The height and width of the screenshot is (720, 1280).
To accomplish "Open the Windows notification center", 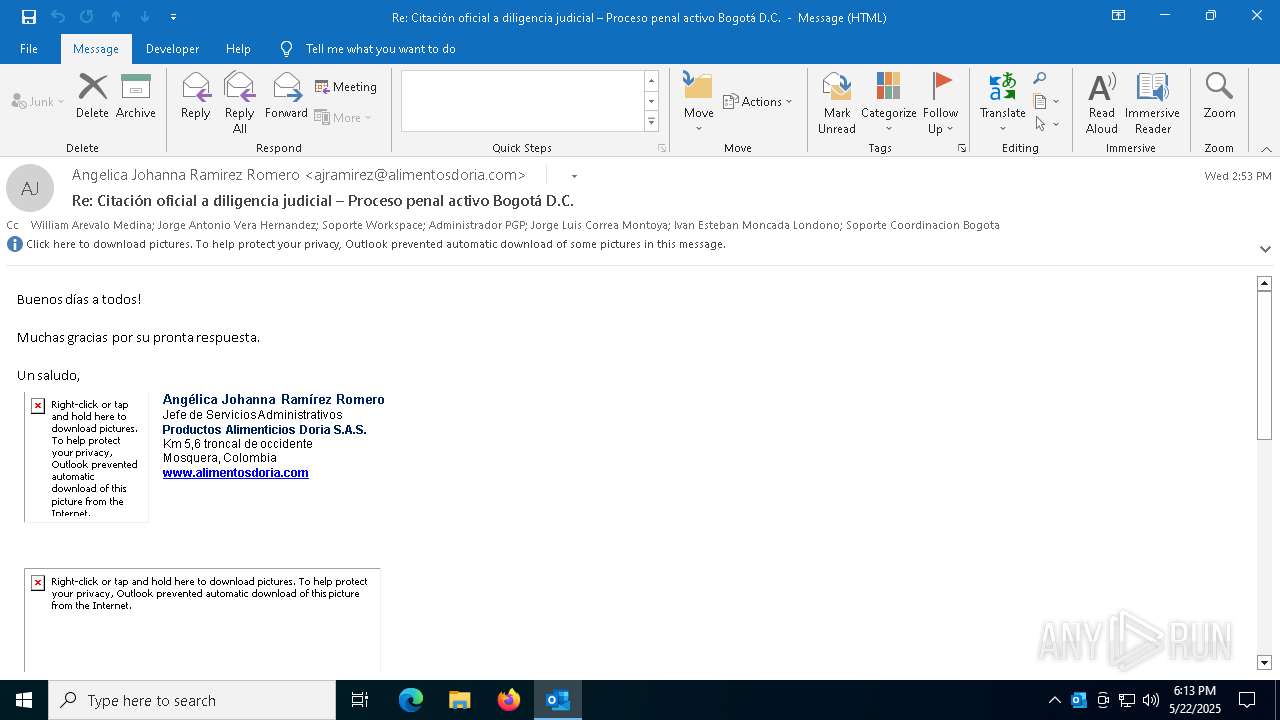I will tap(1247, 700).
